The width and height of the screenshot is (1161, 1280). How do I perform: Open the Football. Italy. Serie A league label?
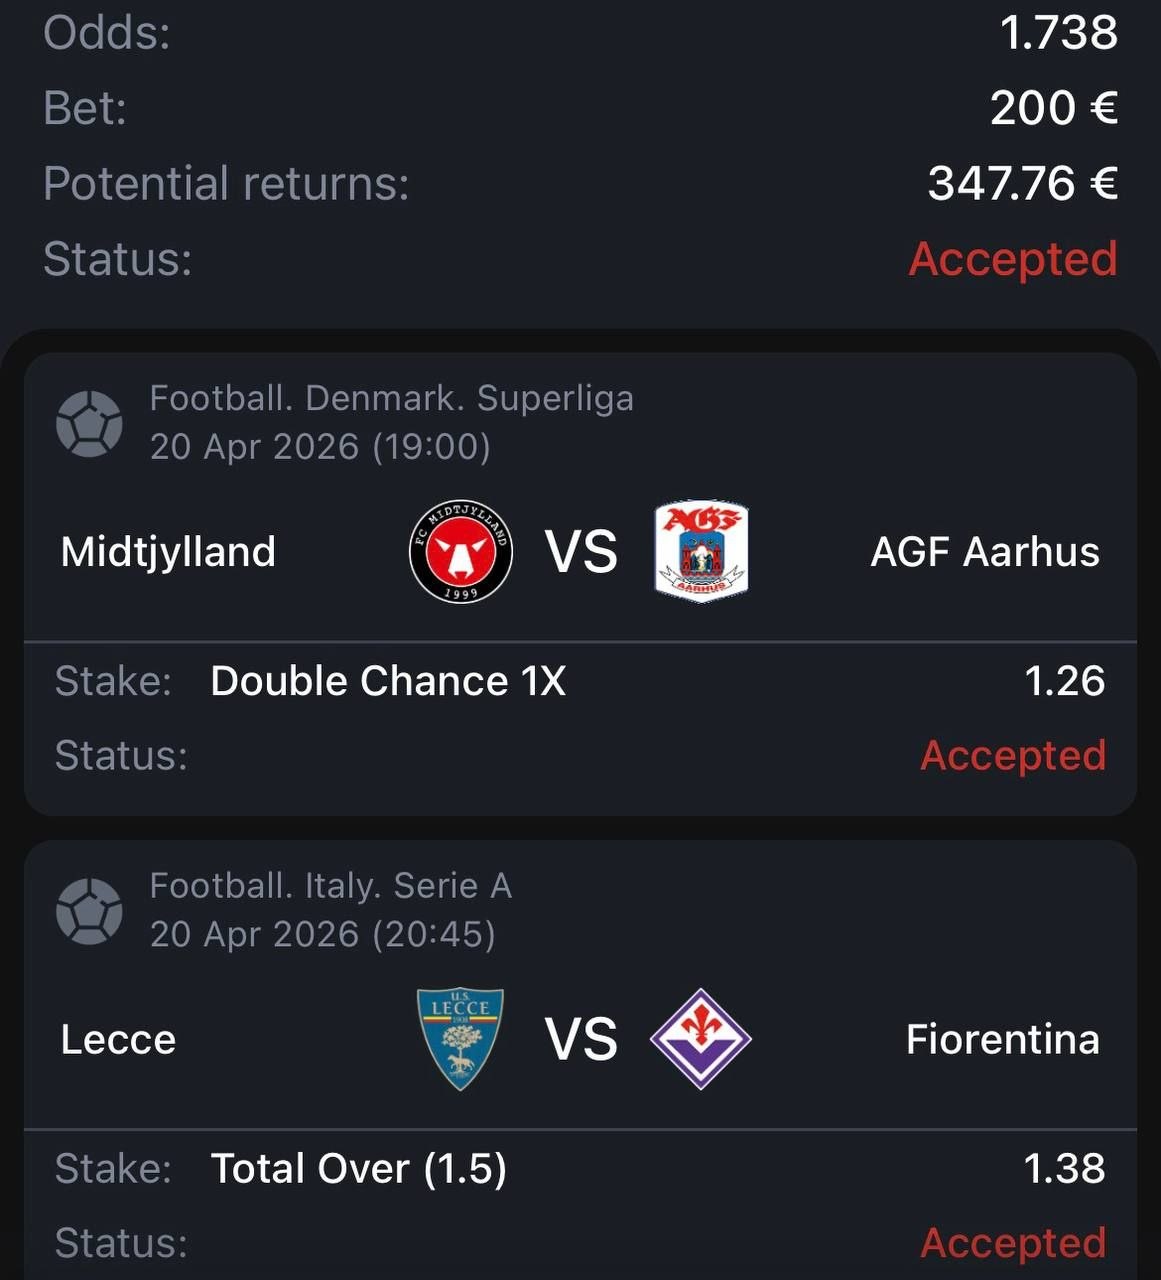[x=330, y=886]
